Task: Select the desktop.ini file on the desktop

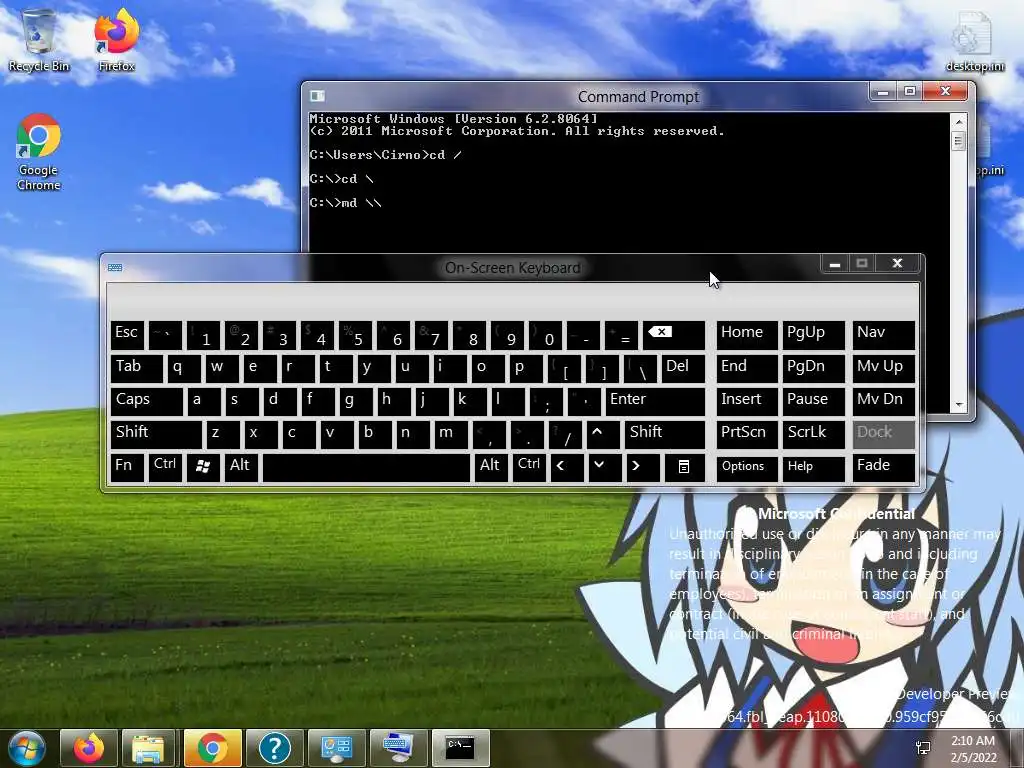Action: click(x=974, y=40)
